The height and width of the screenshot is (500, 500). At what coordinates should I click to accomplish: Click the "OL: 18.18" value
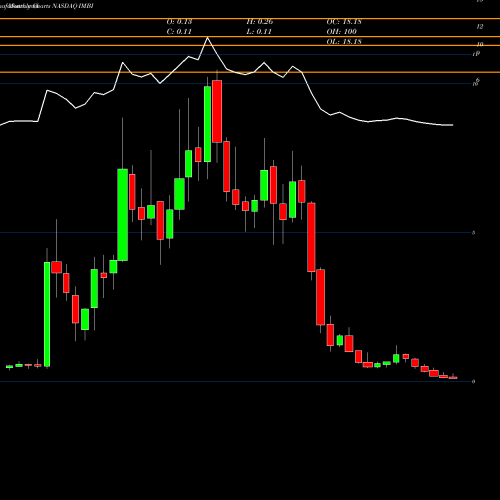(x=344, y=42)
